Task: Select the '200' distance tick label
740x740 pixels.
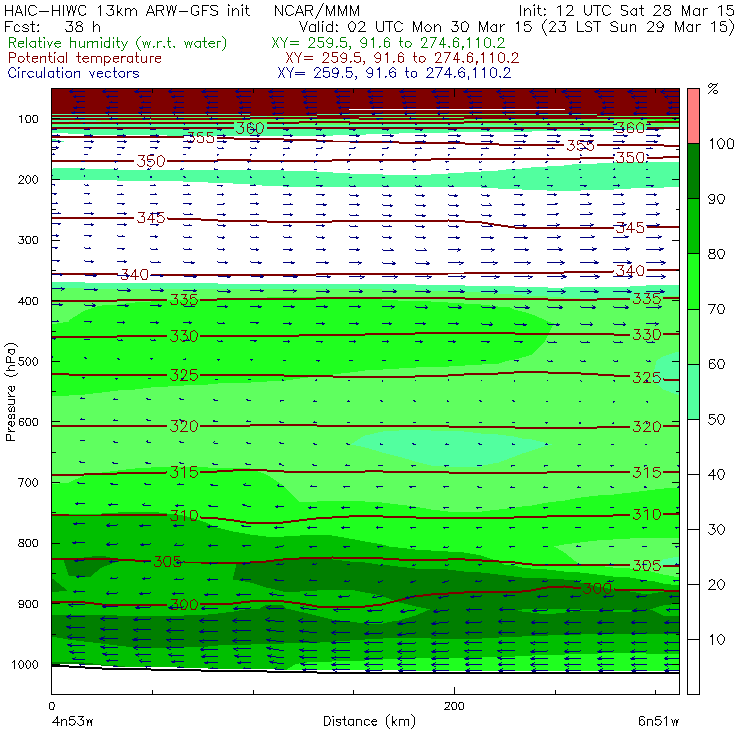Action: pos(454,706)
